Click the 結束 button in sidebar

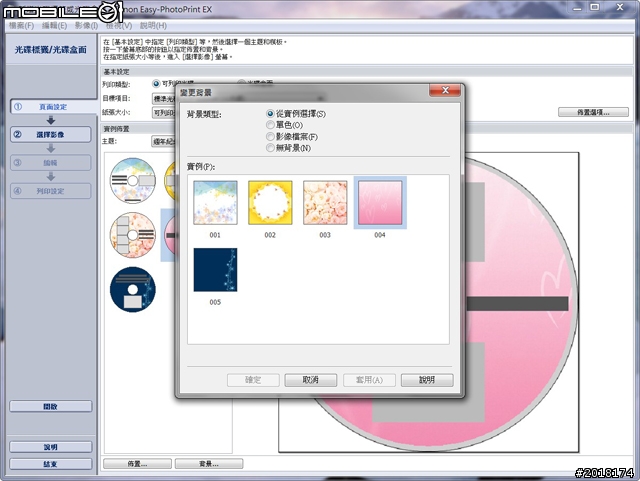[x=51, y=464]
